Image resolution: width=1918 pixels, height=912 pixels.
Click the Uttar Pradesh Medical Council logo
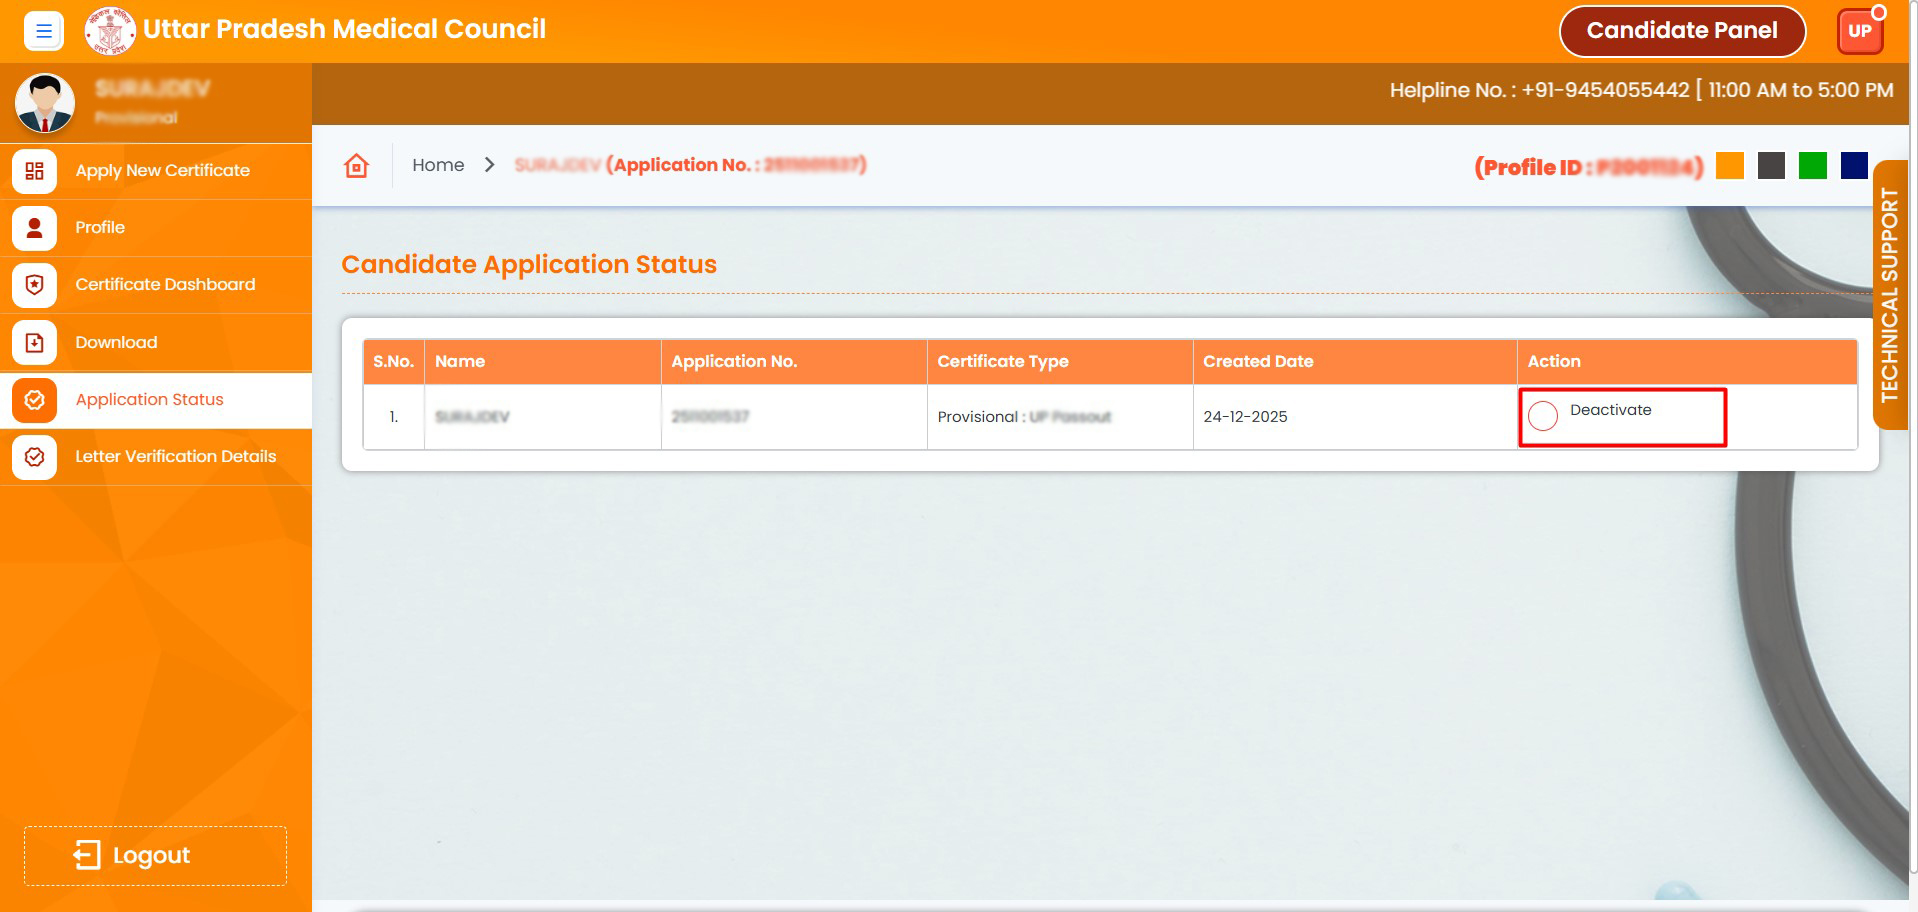pos(110,31)
